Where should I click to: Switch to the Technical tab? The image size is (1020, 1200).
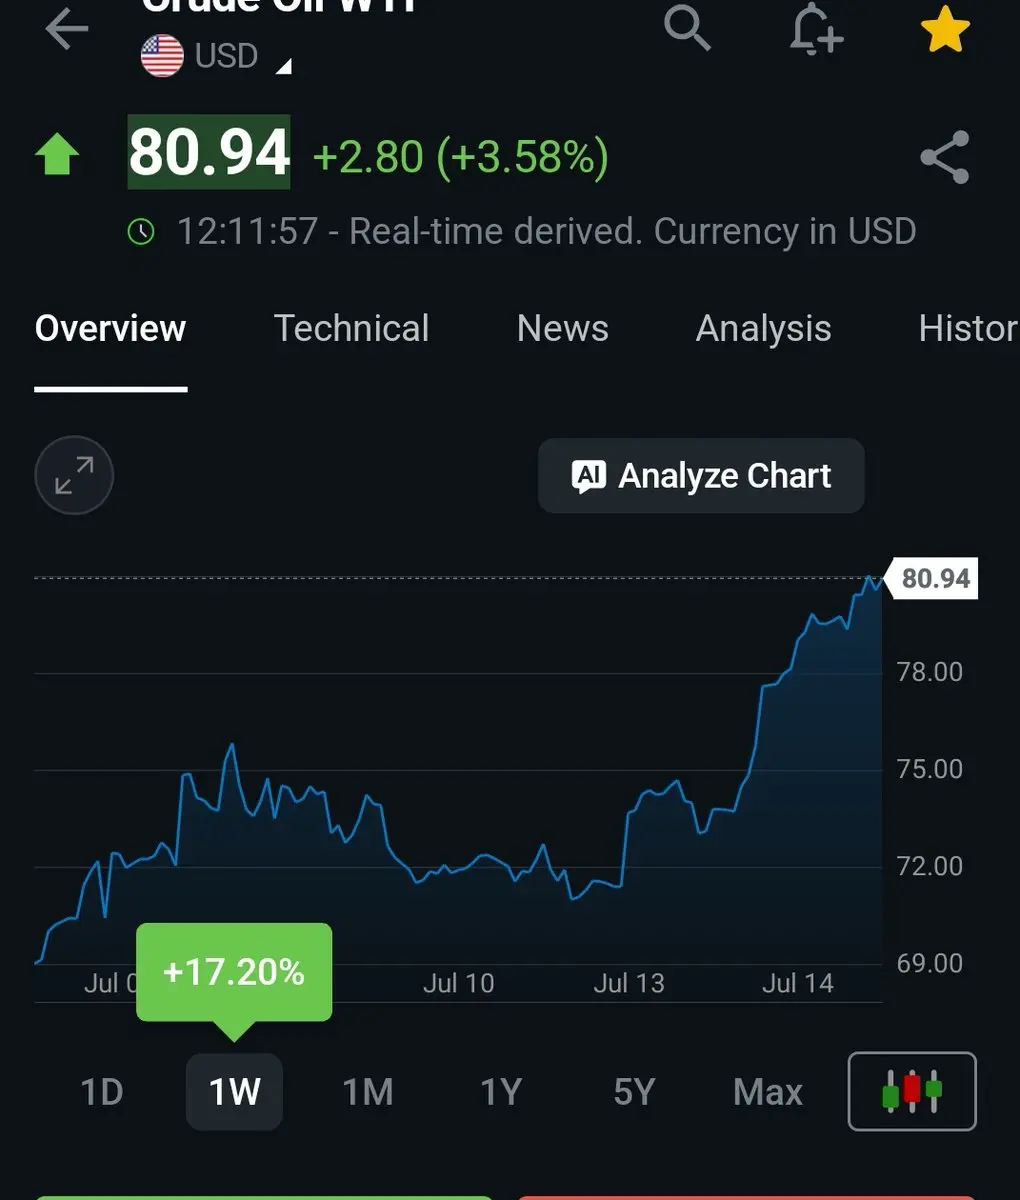(x=351, y=328)
